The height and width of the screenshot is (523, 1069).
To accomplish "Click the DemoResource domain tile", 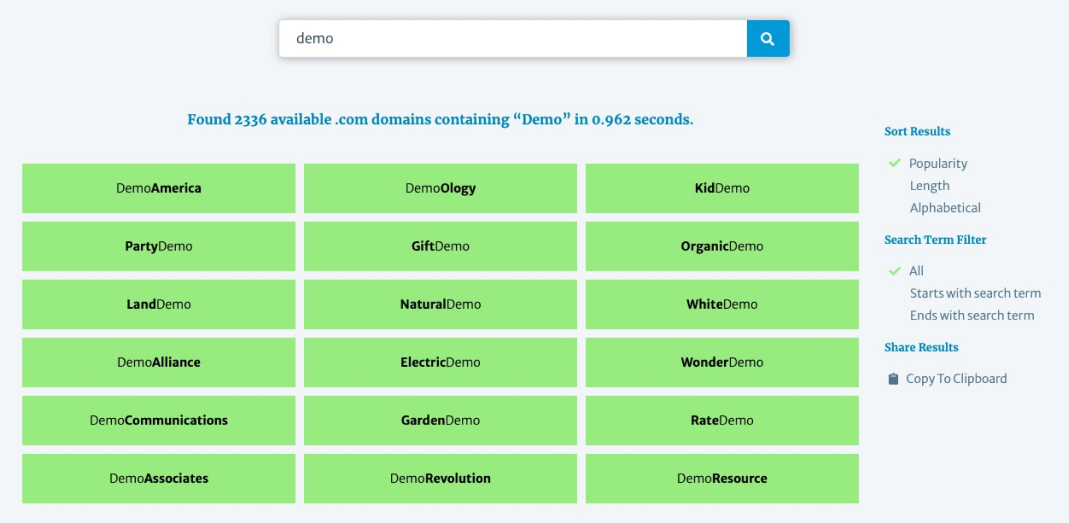I will (x=722, y=478).
